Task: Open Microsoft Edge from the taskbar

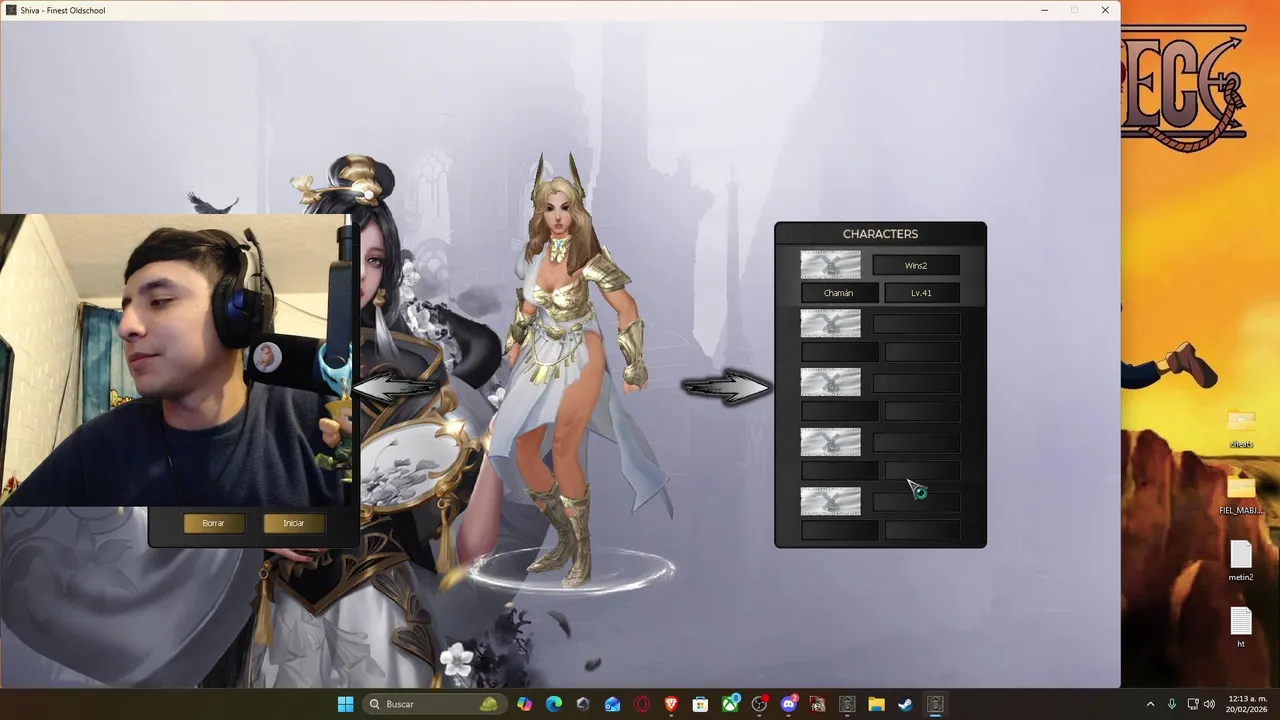Action: click(554, 704)
